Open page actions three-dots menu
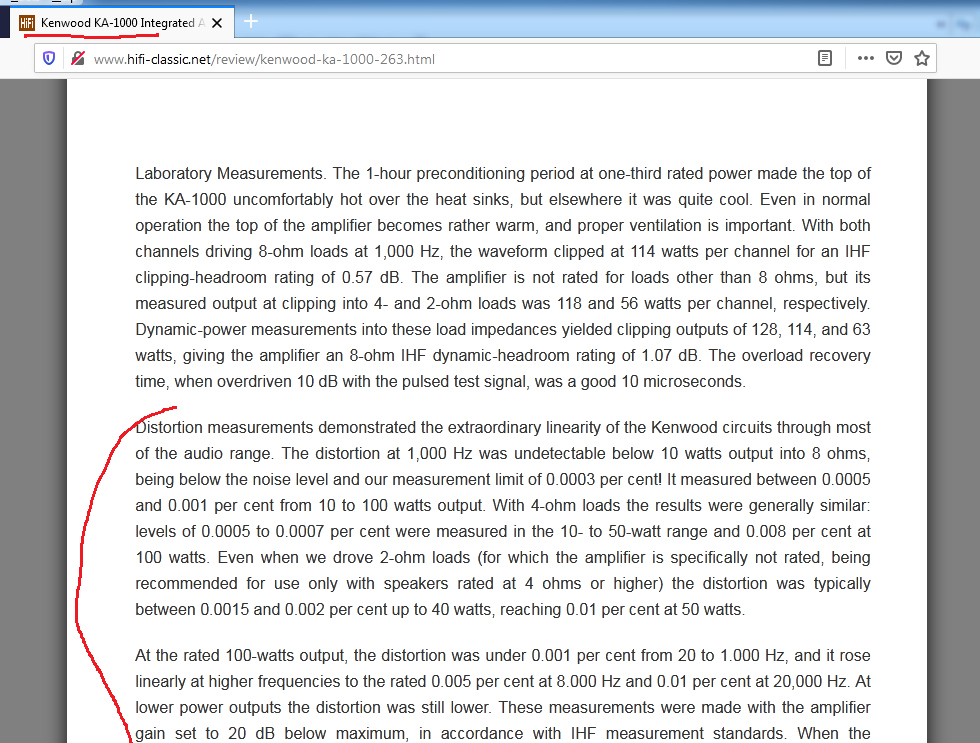The height and width of the screenshot is (743, 980). (x=866, y=58)
